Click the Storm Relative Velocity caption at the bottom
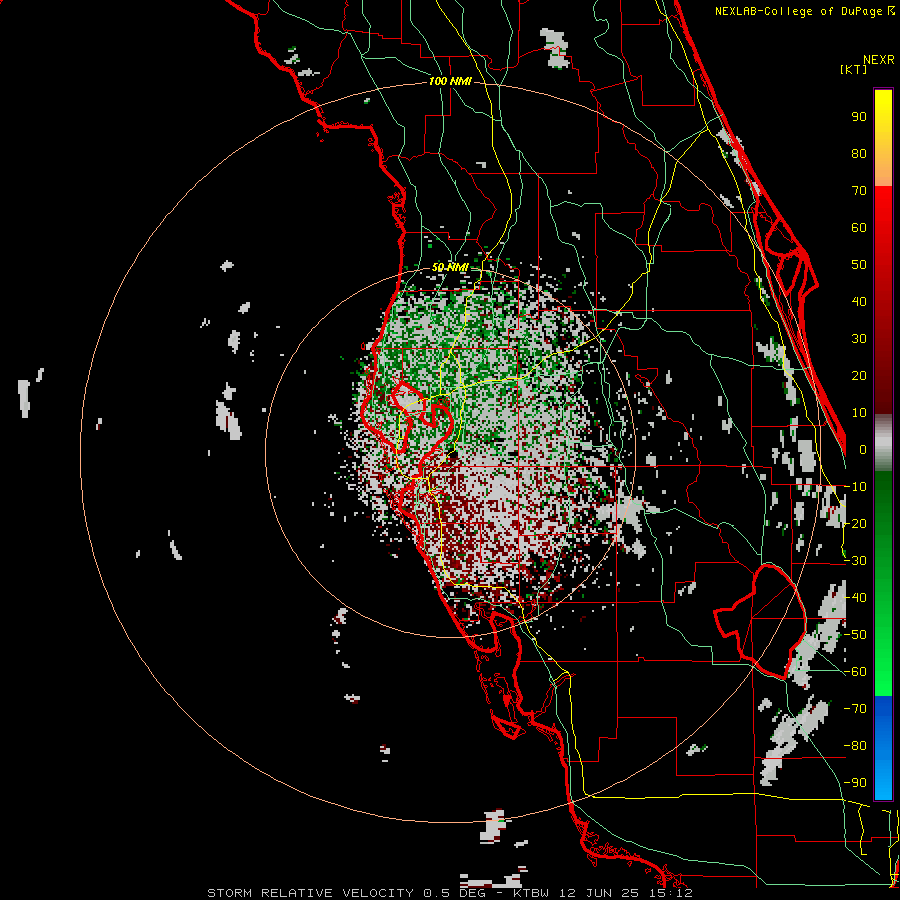Image resolution: width=900 pixels, height=900 pixels. (x=449, y=893)
